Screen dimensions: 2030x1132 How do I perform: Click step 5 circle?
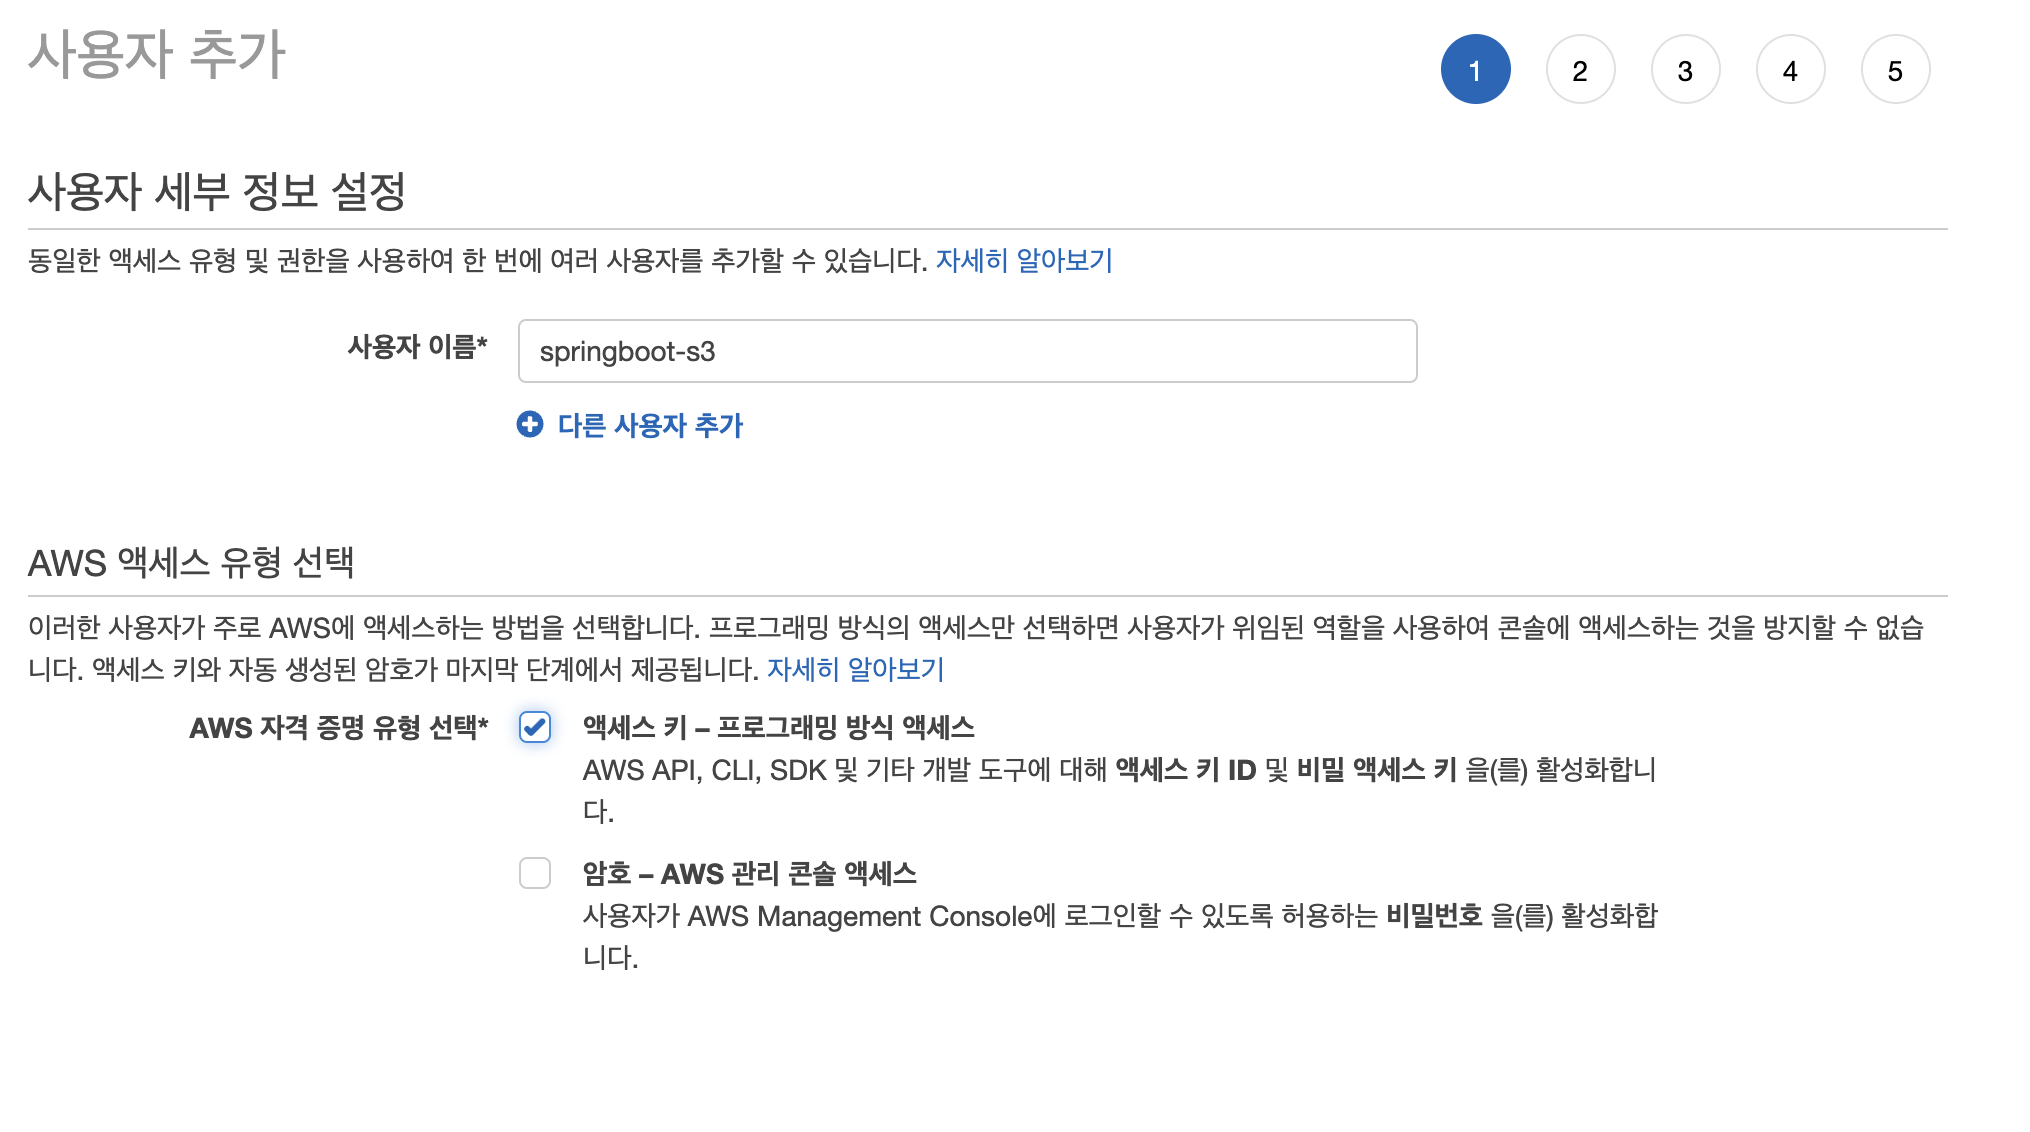[1895, 70]
